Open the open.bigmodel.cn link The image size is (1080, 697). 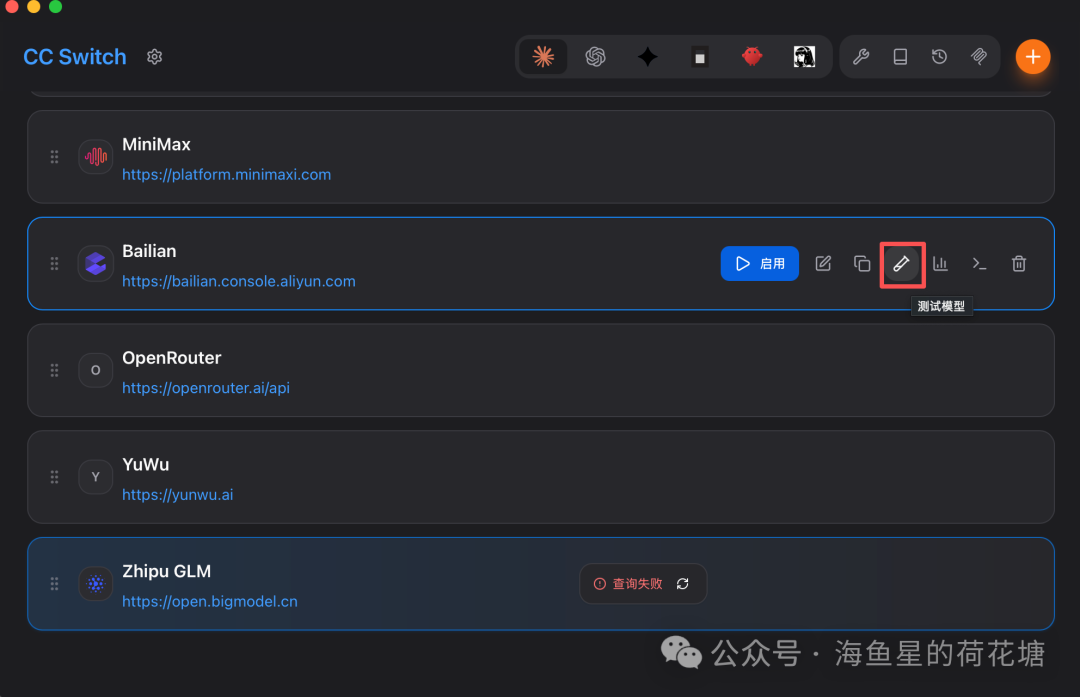tap(210, 601)
